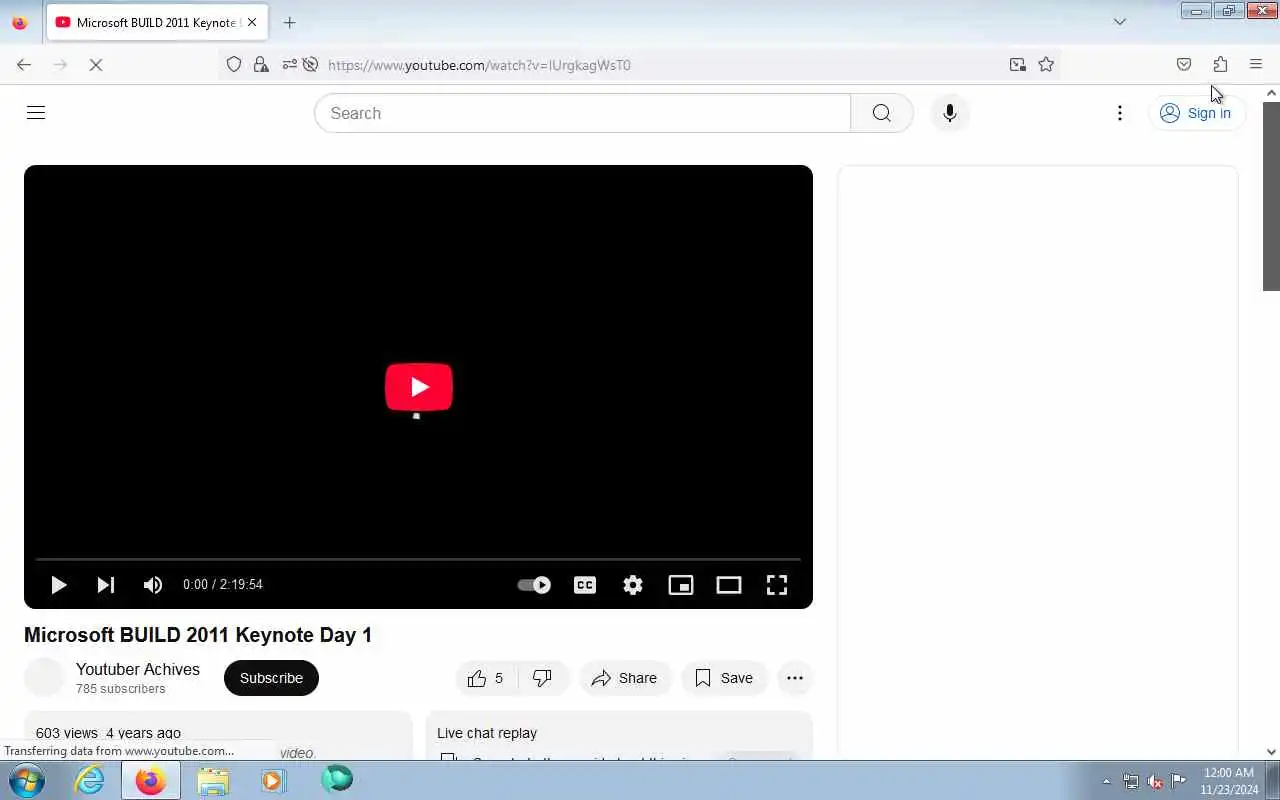This screenshot has height=800, width=1280.
Task: List all tabs dropdown arrow
Action: pyautogui.click(x=1120, y=22)
